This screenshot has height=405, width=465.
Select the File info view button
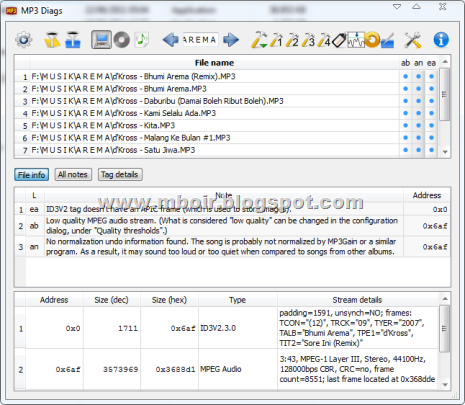coord(32,175)
